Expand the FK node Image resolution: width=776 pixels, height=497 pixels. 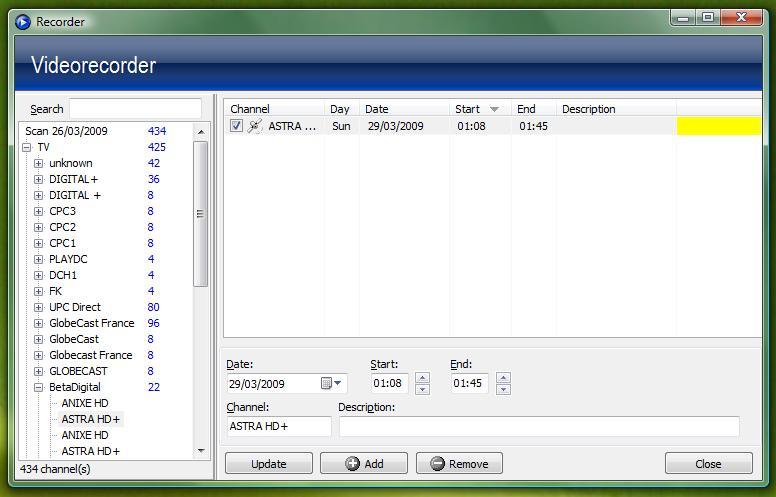[39, 291]
